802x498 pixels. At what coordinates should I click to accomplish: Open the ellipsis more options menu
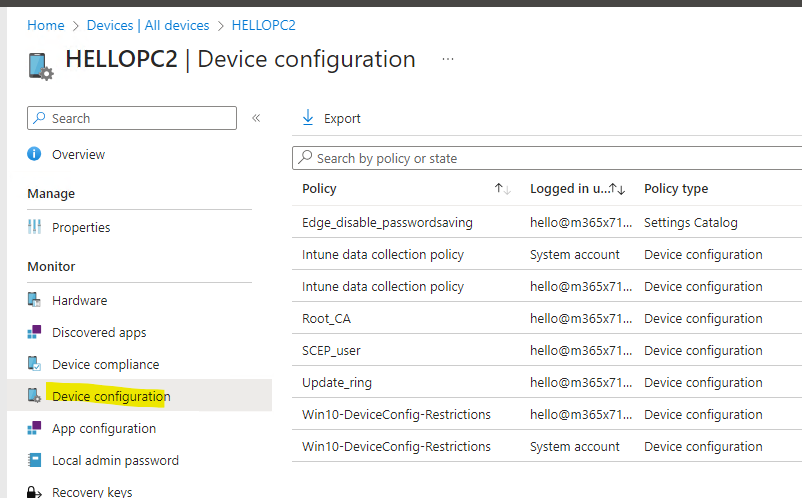(x=448, y=59)
